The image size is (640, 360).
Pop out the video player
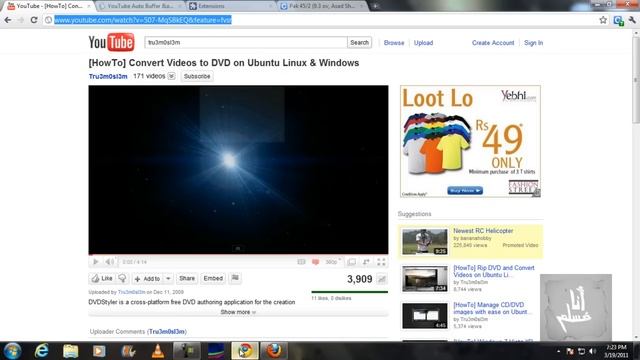tap(366, 262)
